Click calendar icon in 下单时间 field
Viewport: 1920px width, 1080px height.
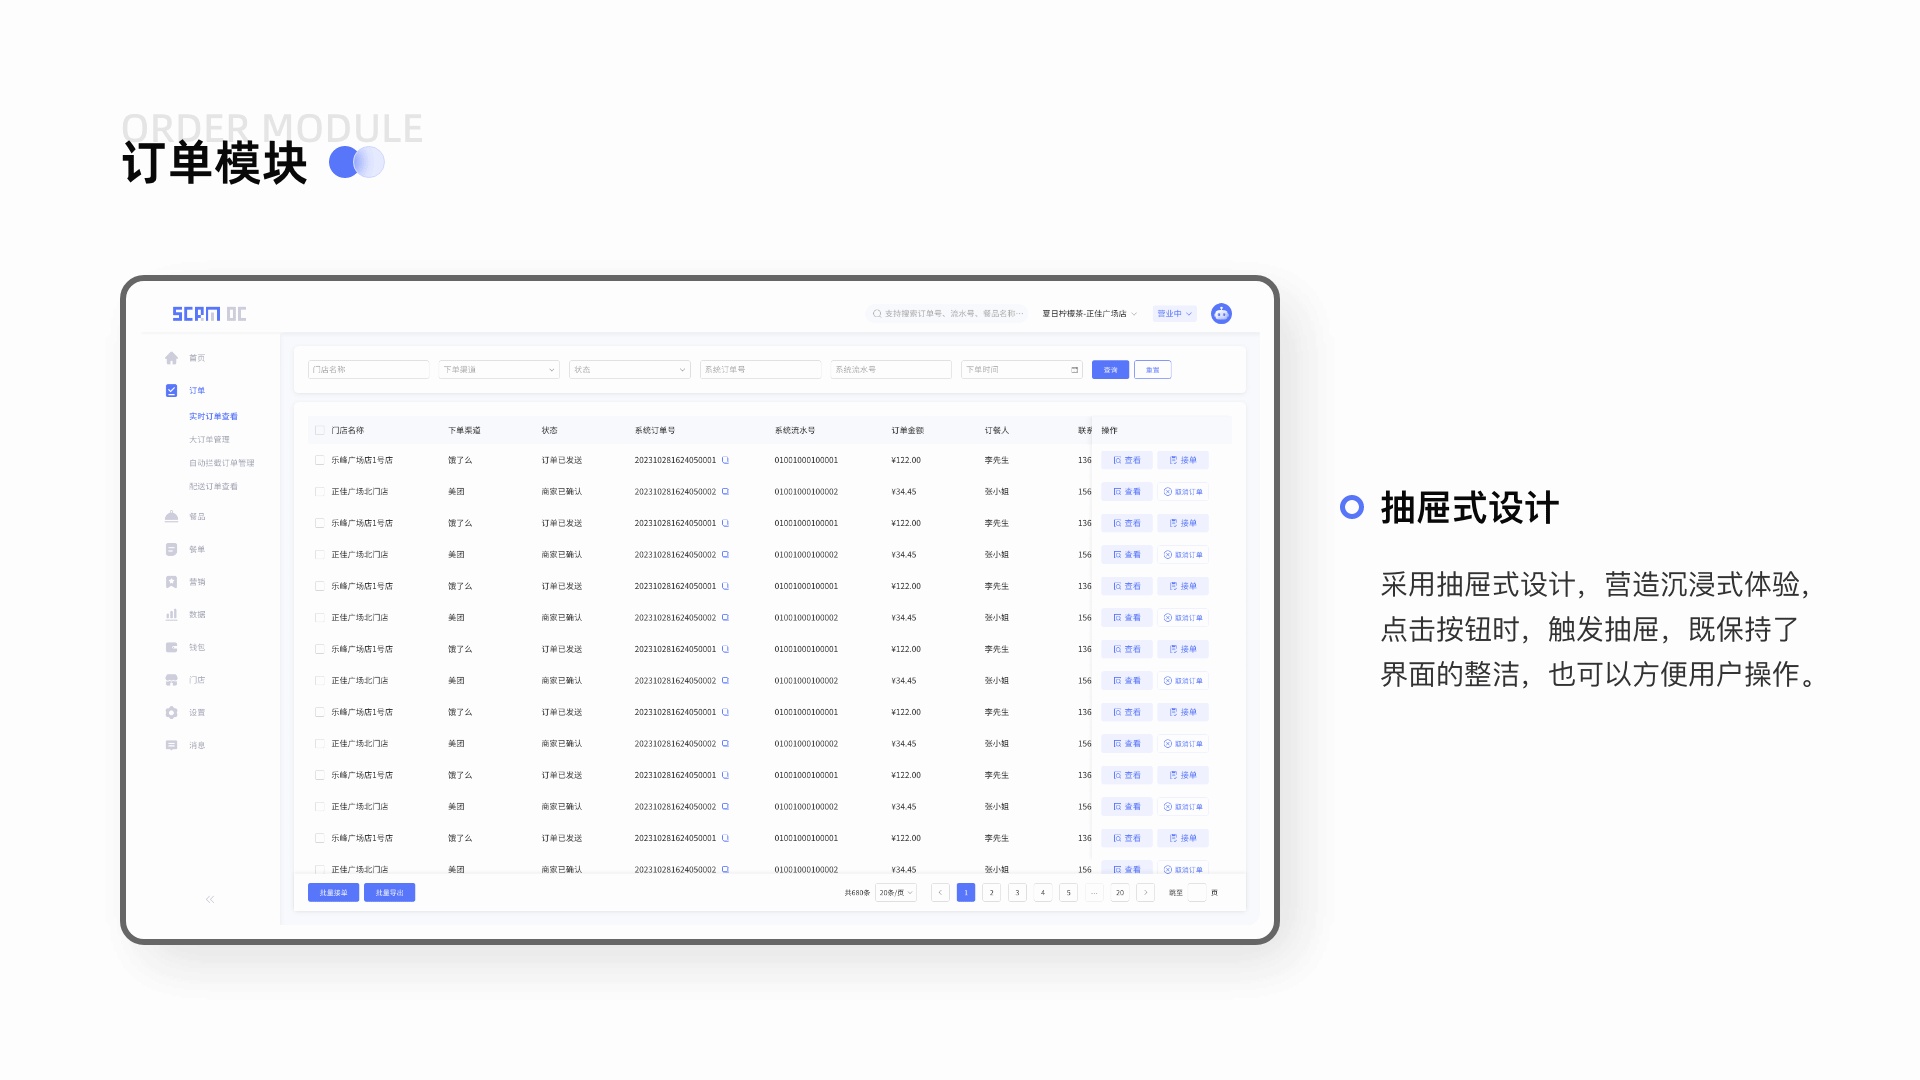(1075, 370)
